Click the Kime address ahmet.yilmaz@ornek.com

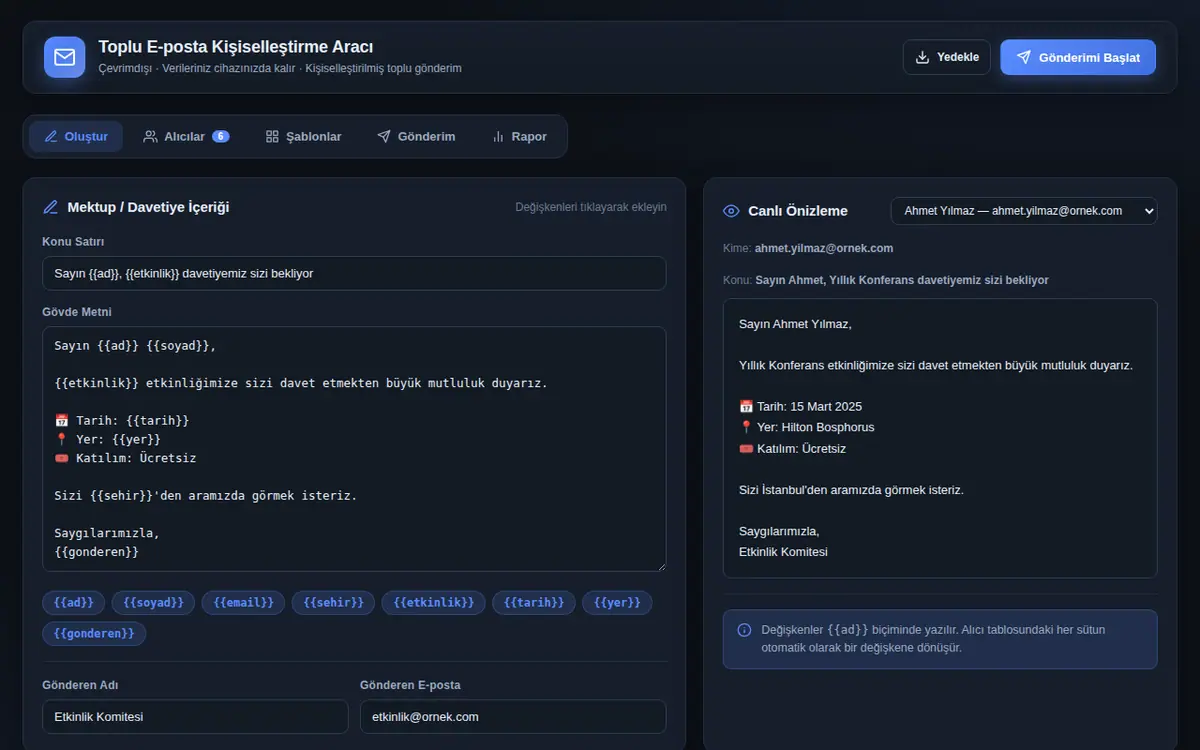pos(824,248)
